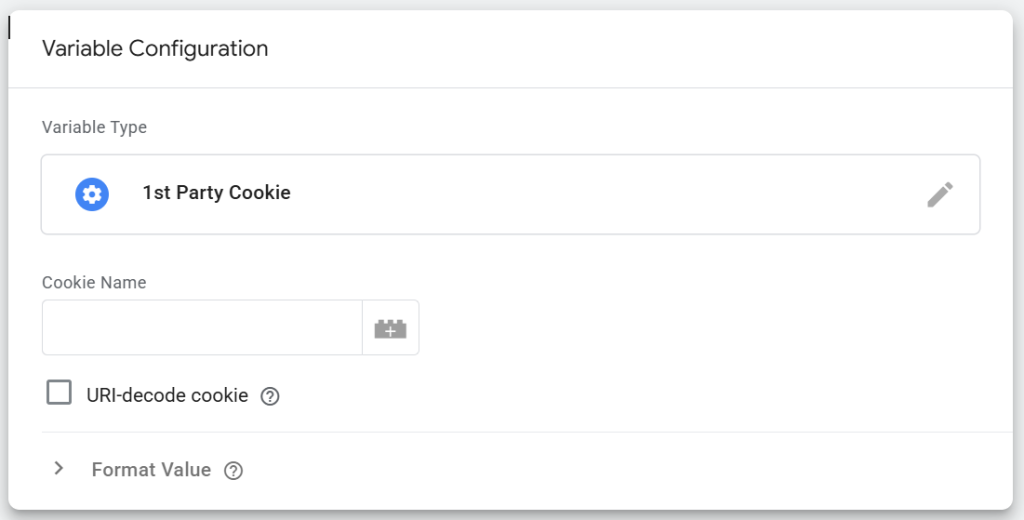Click the Variable Type label
Screen dimensions: 1024x520
[x=94, y=128]
